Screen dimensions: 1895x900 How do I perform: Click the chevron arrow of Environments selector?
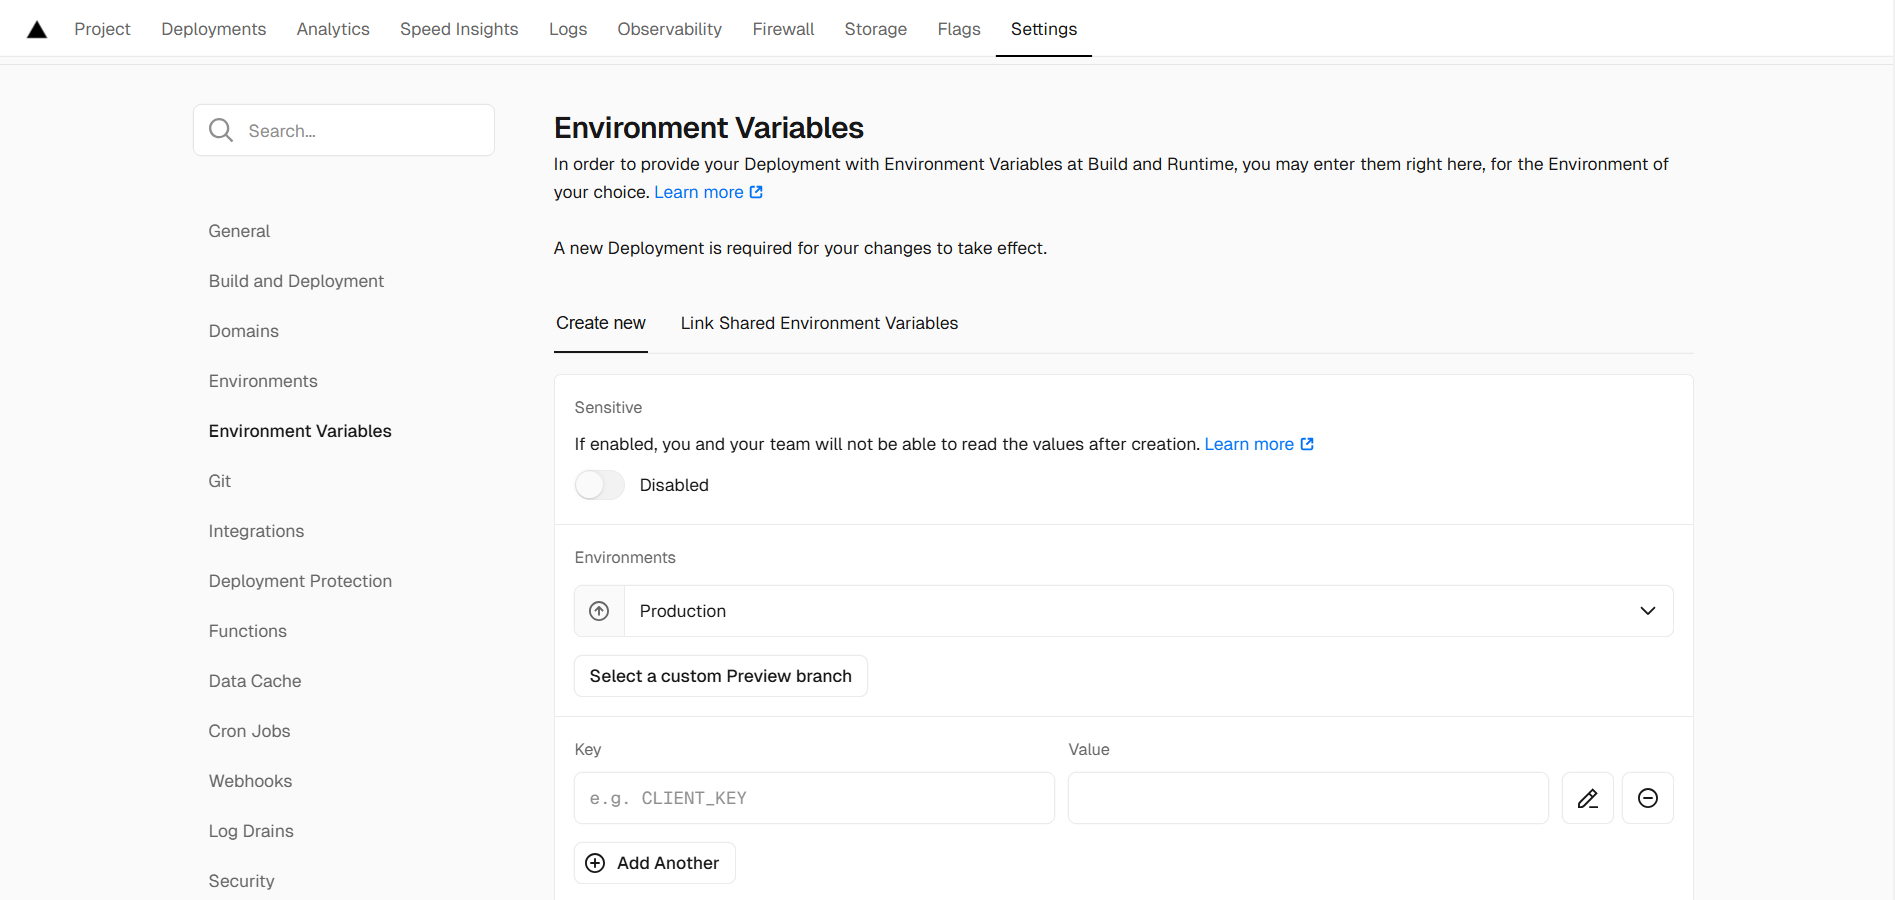[1647, 611]
